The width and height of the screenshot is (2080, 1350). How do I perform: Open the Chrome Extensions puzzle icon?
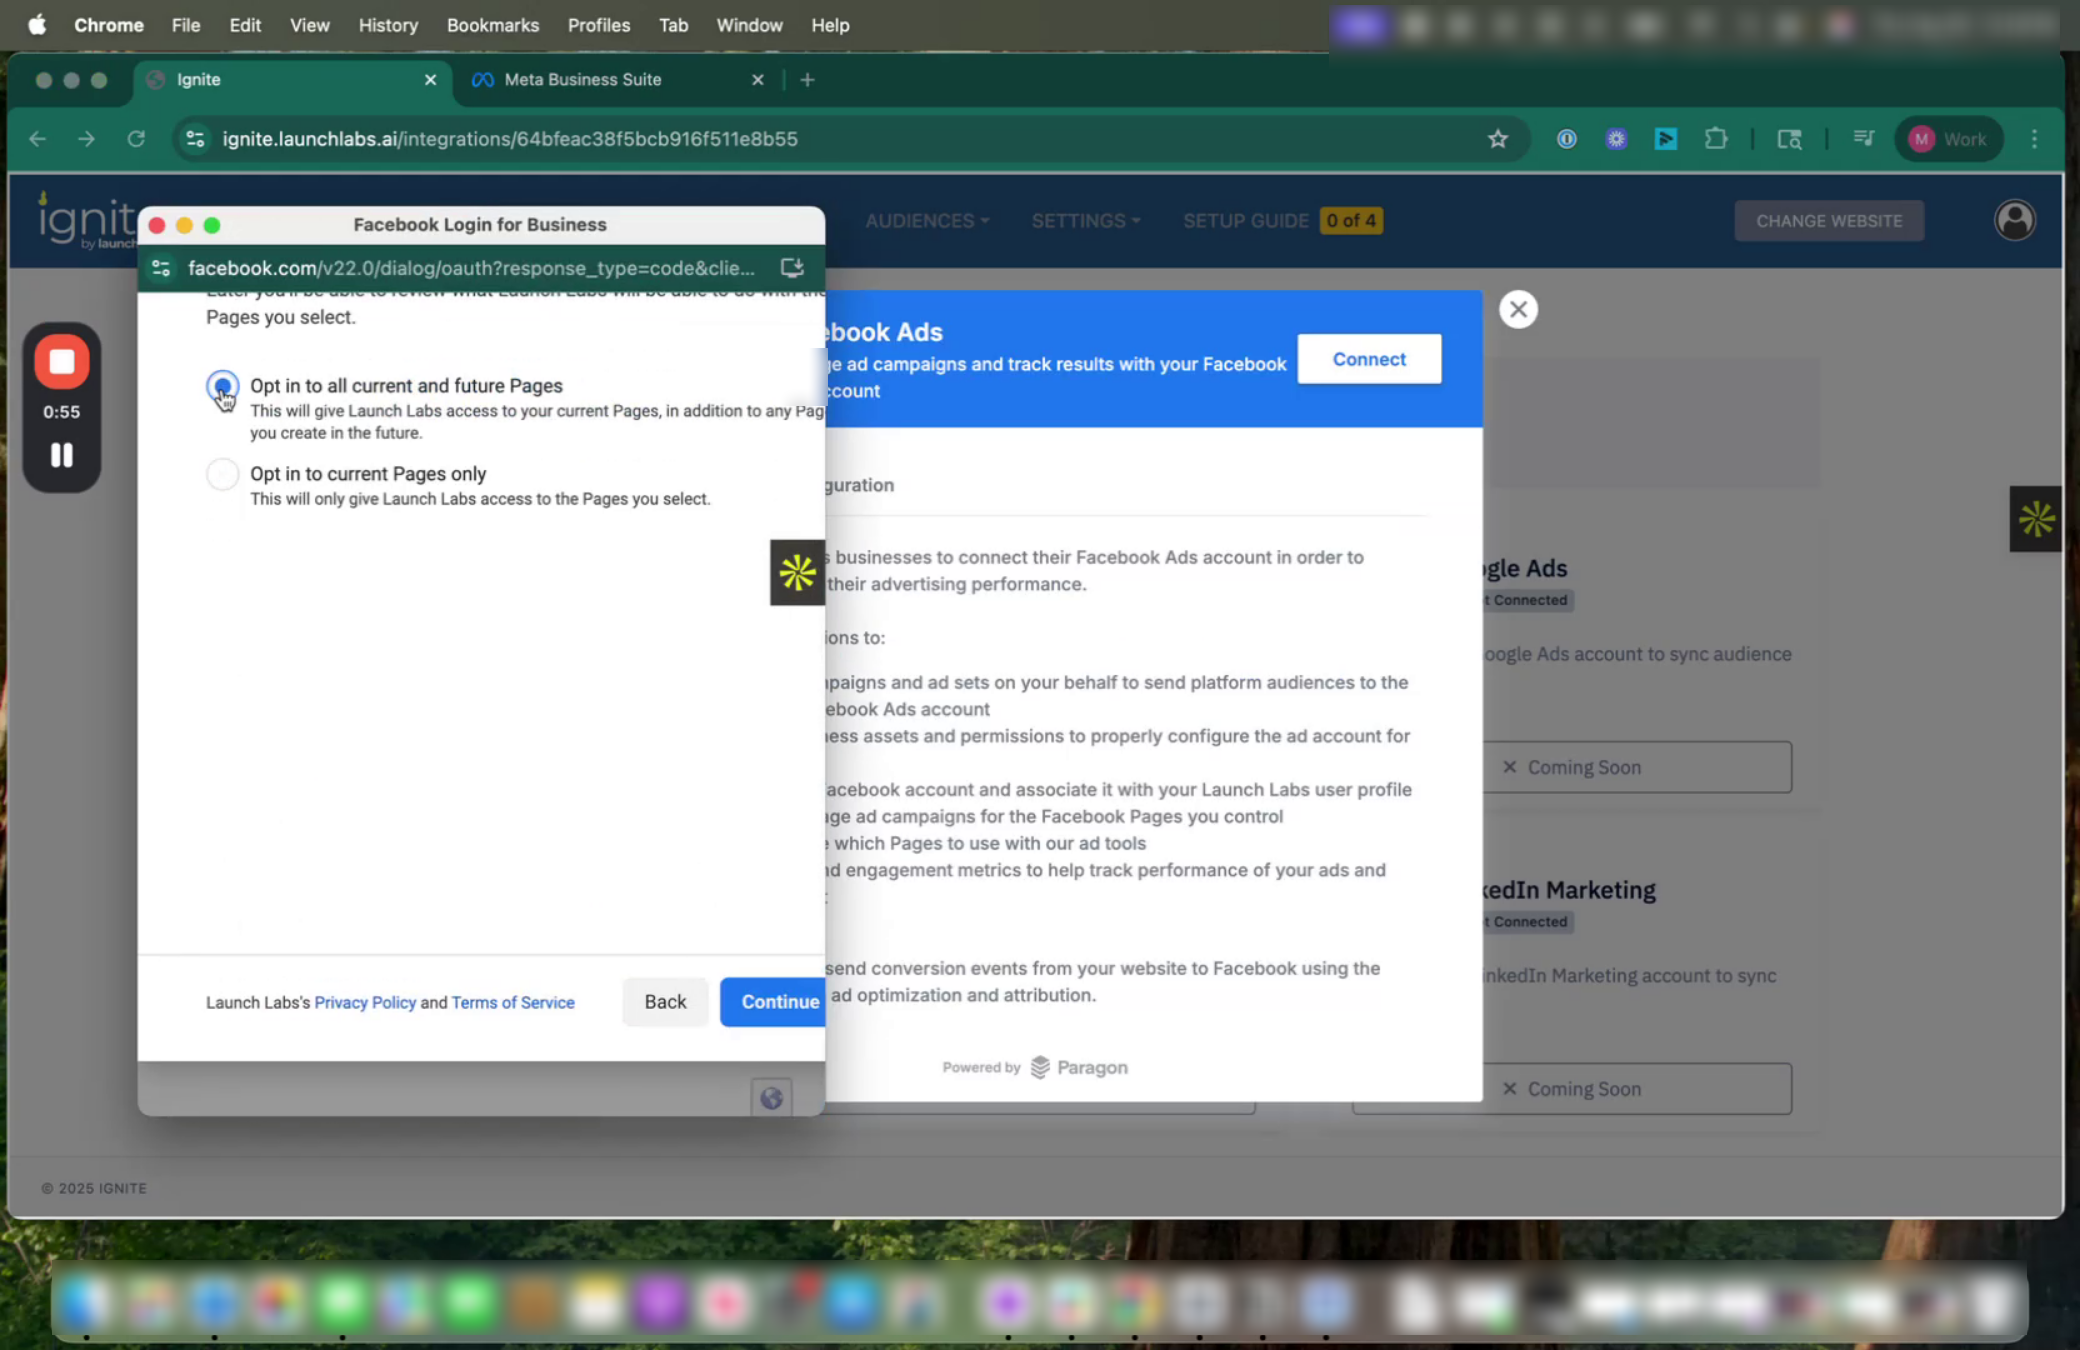click(x=1716, y=139)
